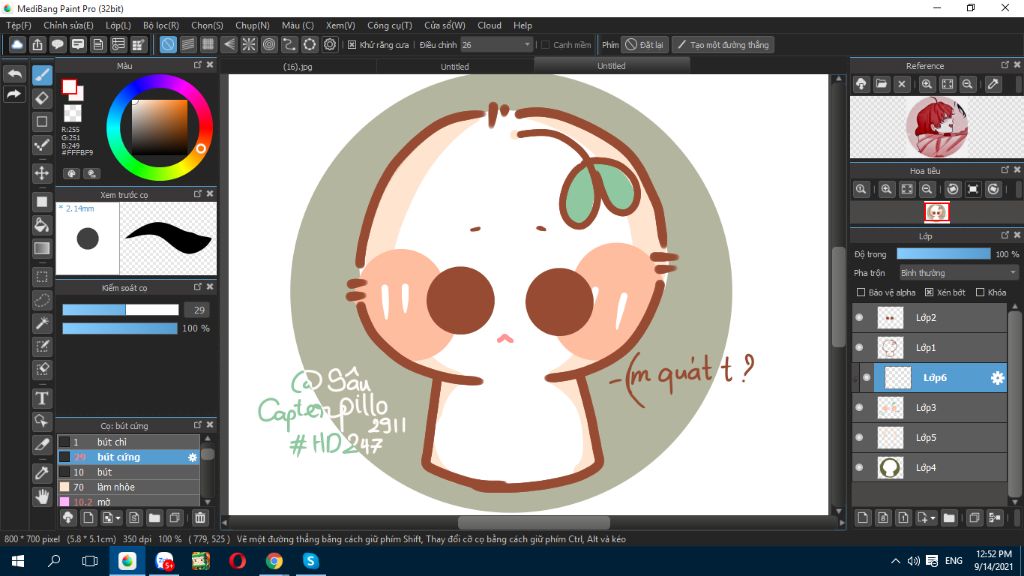Click the Đặt lại reset button
Screen dimensions: 1024x576
(645, 44)
